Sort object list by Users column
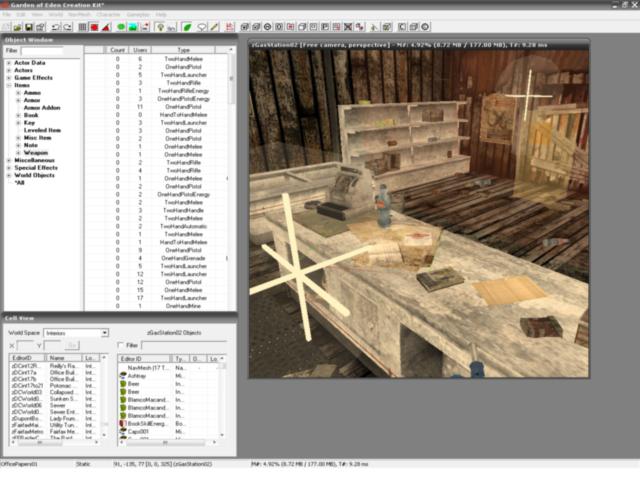 point(140,50)
